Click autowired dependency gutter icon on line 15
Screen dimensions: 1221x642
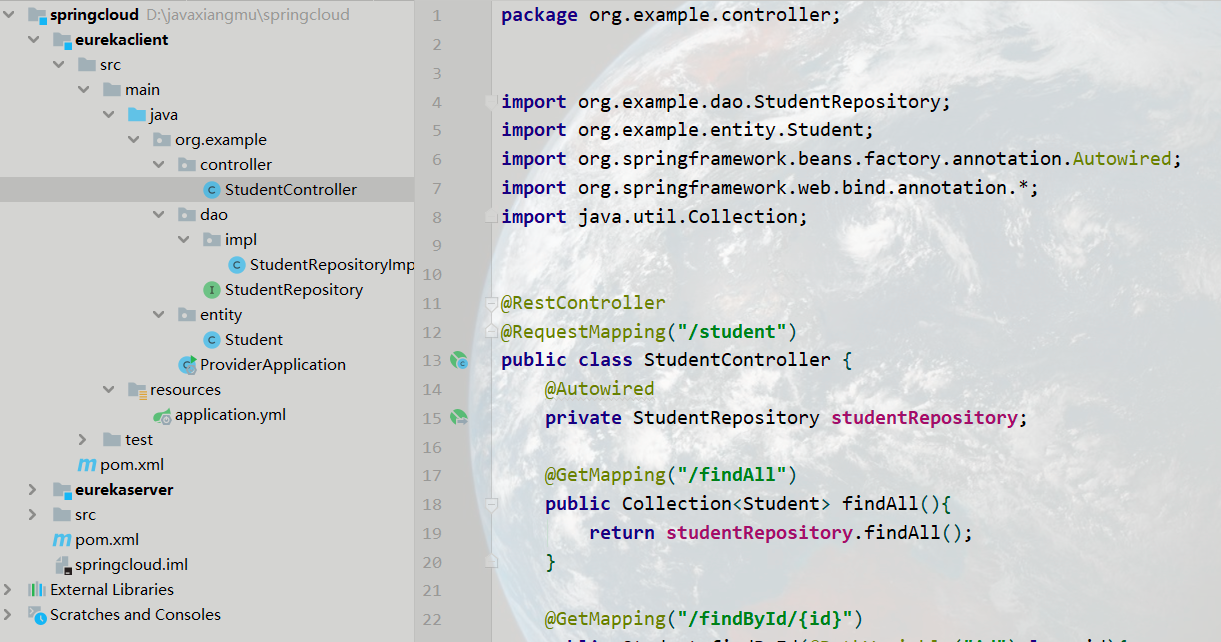(x=459, y=417)
